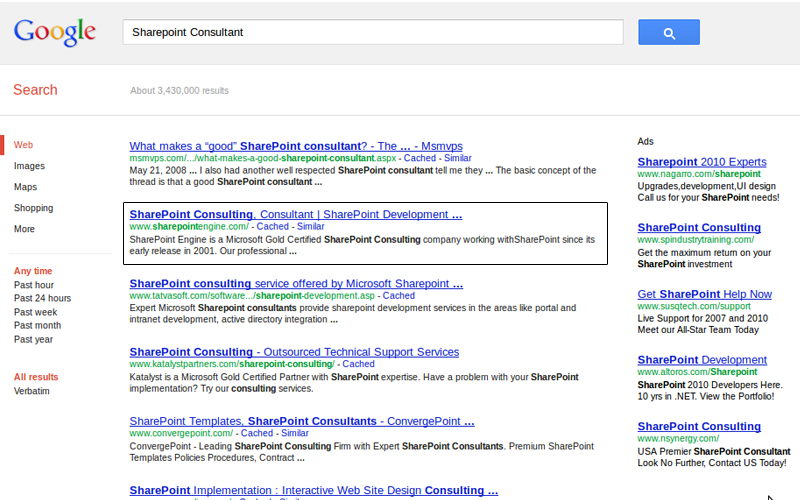Screen dimensions: 800x500
Task: Switch to Images results
Action: coord(29,166)
